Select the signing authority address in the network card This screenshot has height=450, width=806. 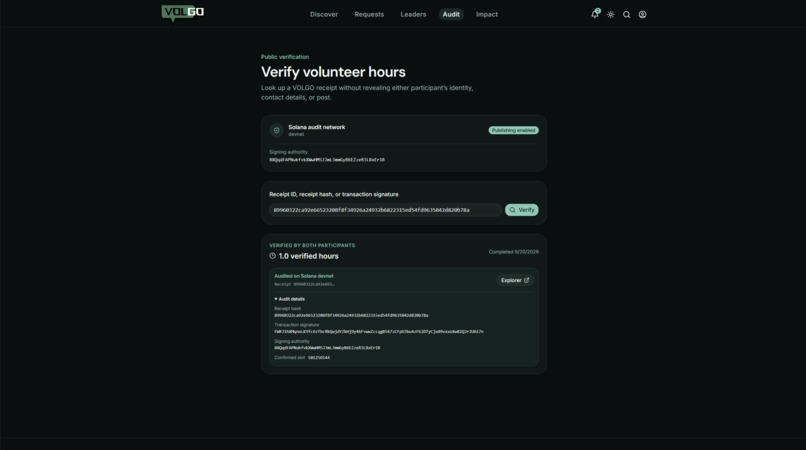[x=327, y=160]
